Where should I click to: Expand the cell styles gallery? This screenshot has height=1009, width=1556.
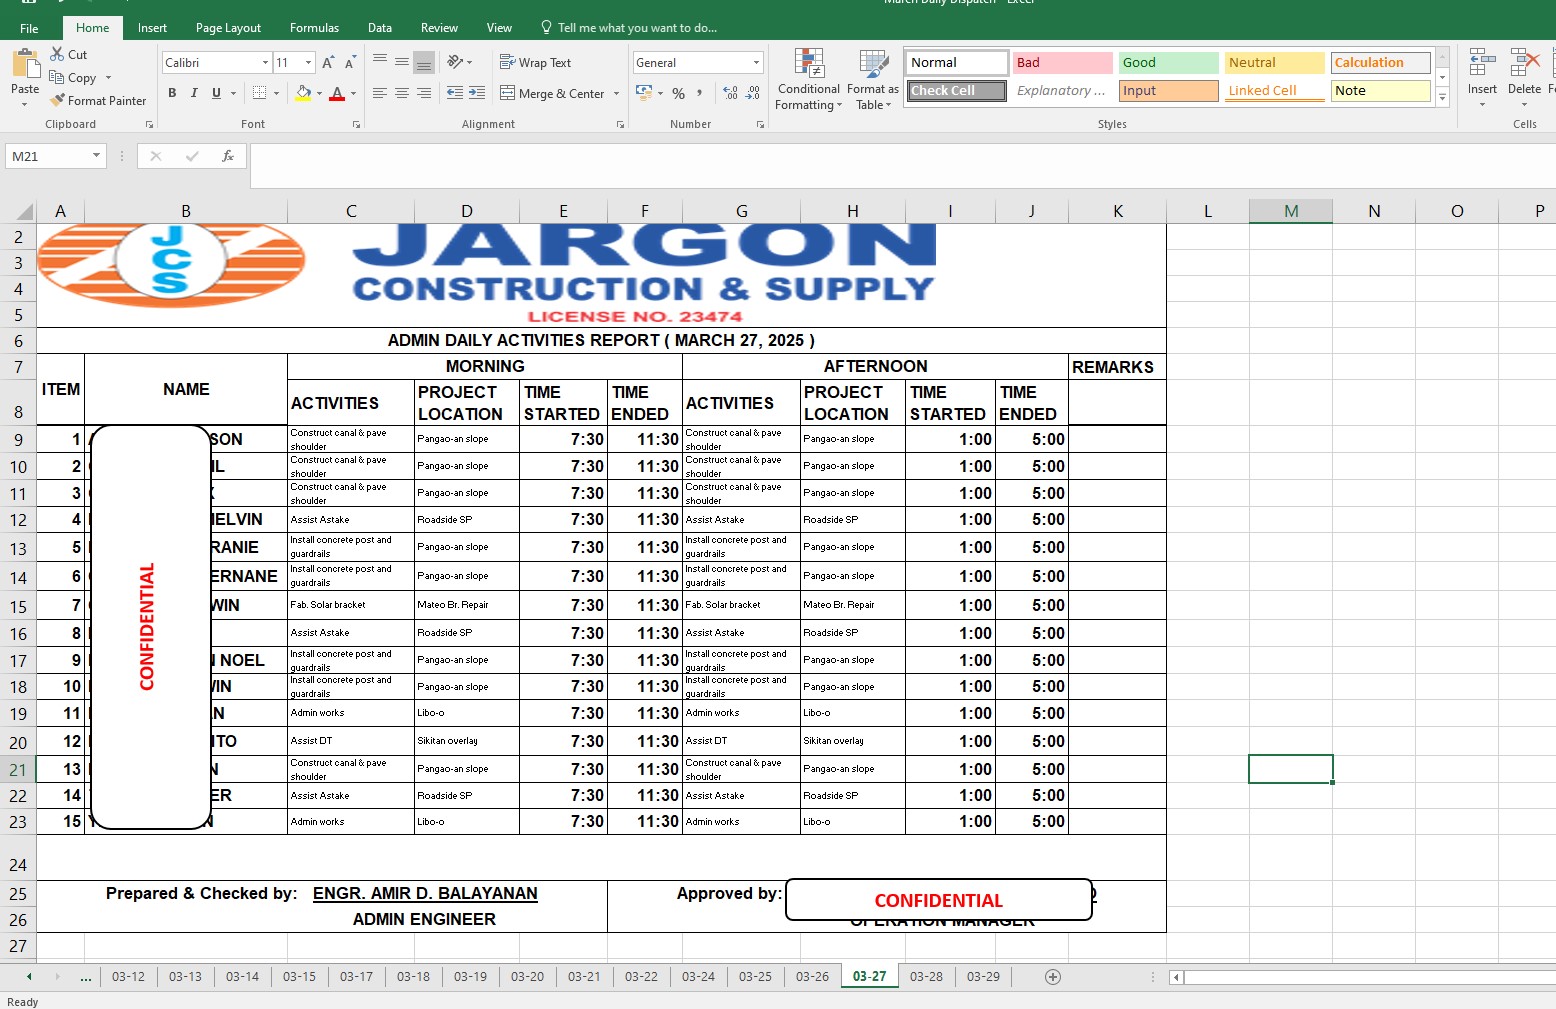pos(1442,98)
